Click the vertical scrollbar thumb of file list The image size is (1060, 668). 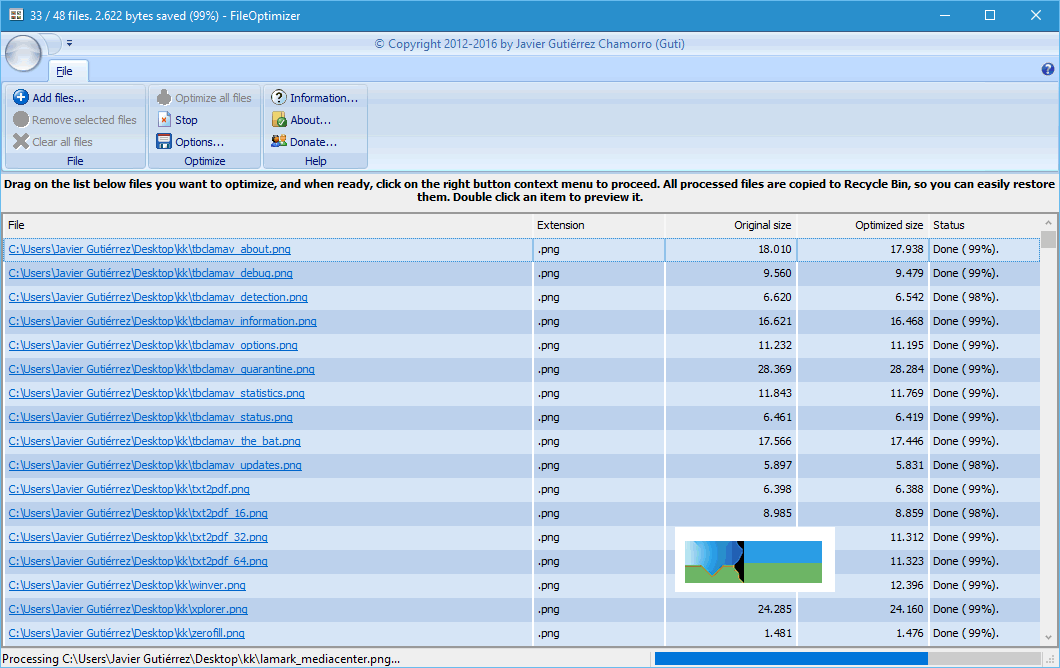pyautogui.click(x=1048, y=239)
